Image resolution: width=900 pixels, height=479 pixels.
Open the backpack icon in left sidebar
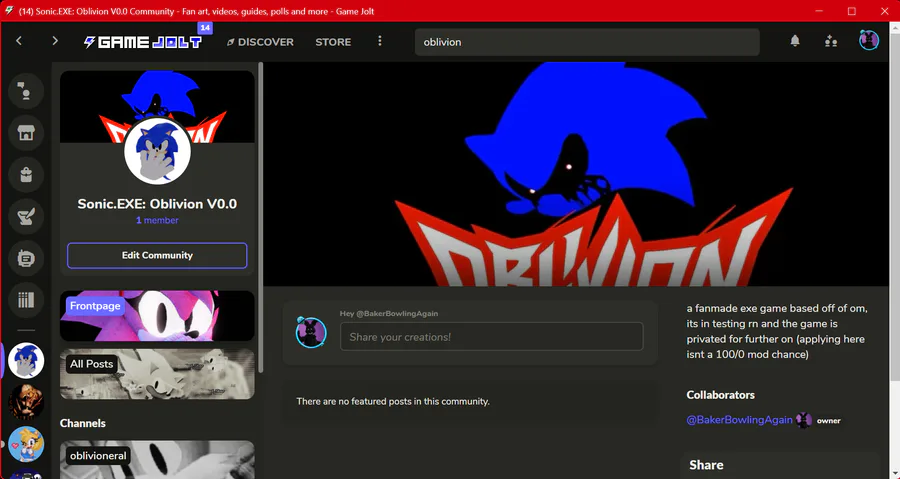pyautogui.click(x=26, y=175)
